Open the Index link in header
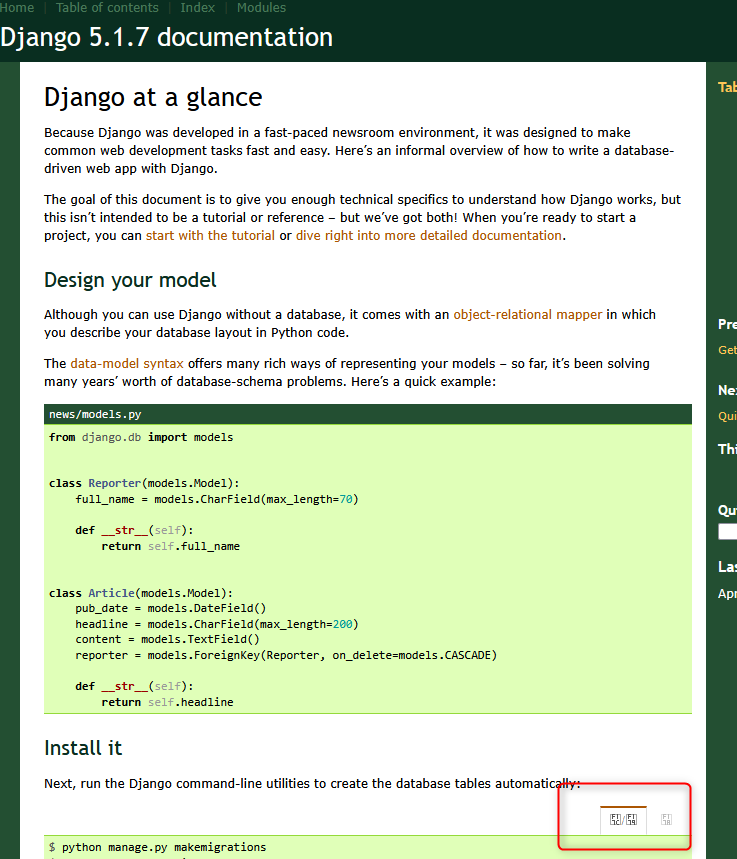737x859 pixels. (x=198, y=8)
